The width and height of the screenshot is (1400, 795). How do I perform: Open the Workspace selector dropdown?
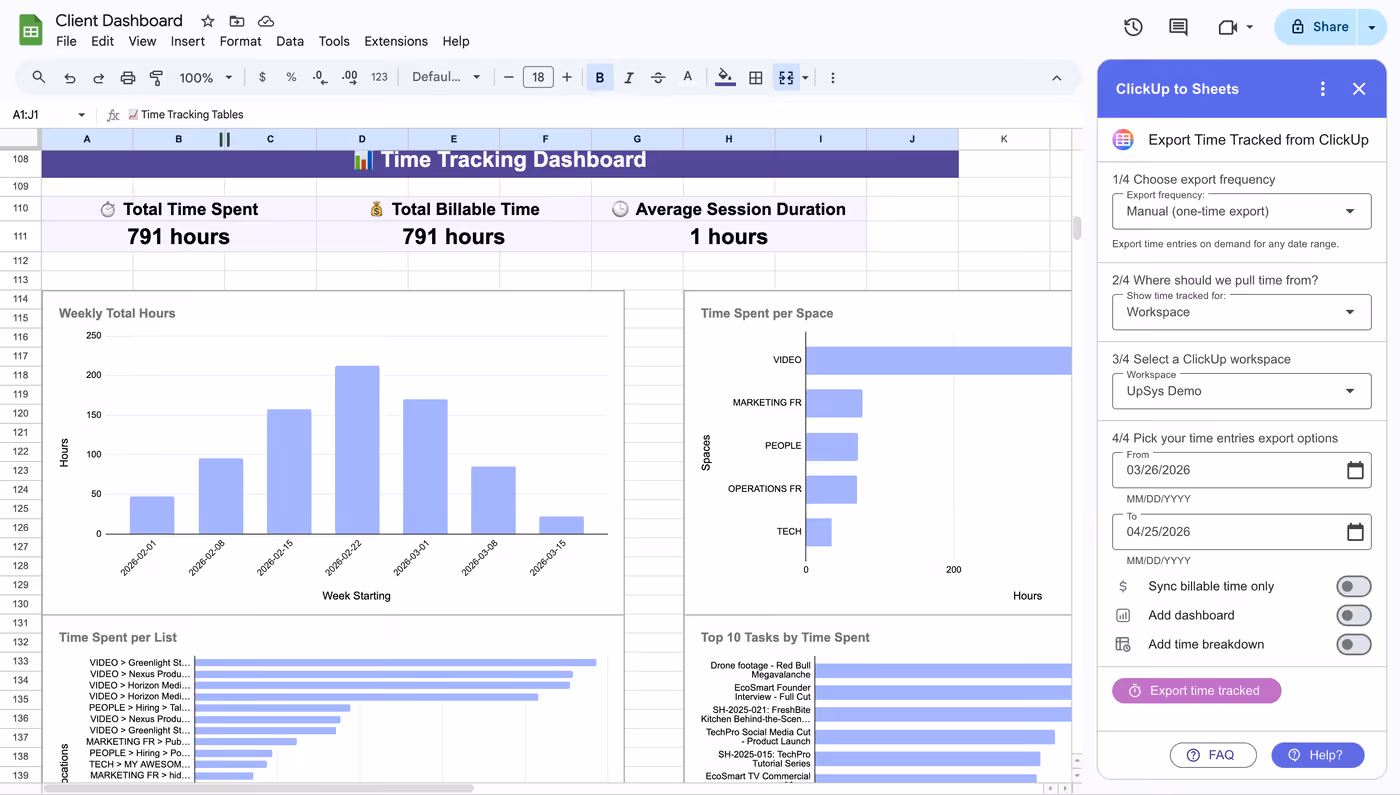(x=1241, y=391)
